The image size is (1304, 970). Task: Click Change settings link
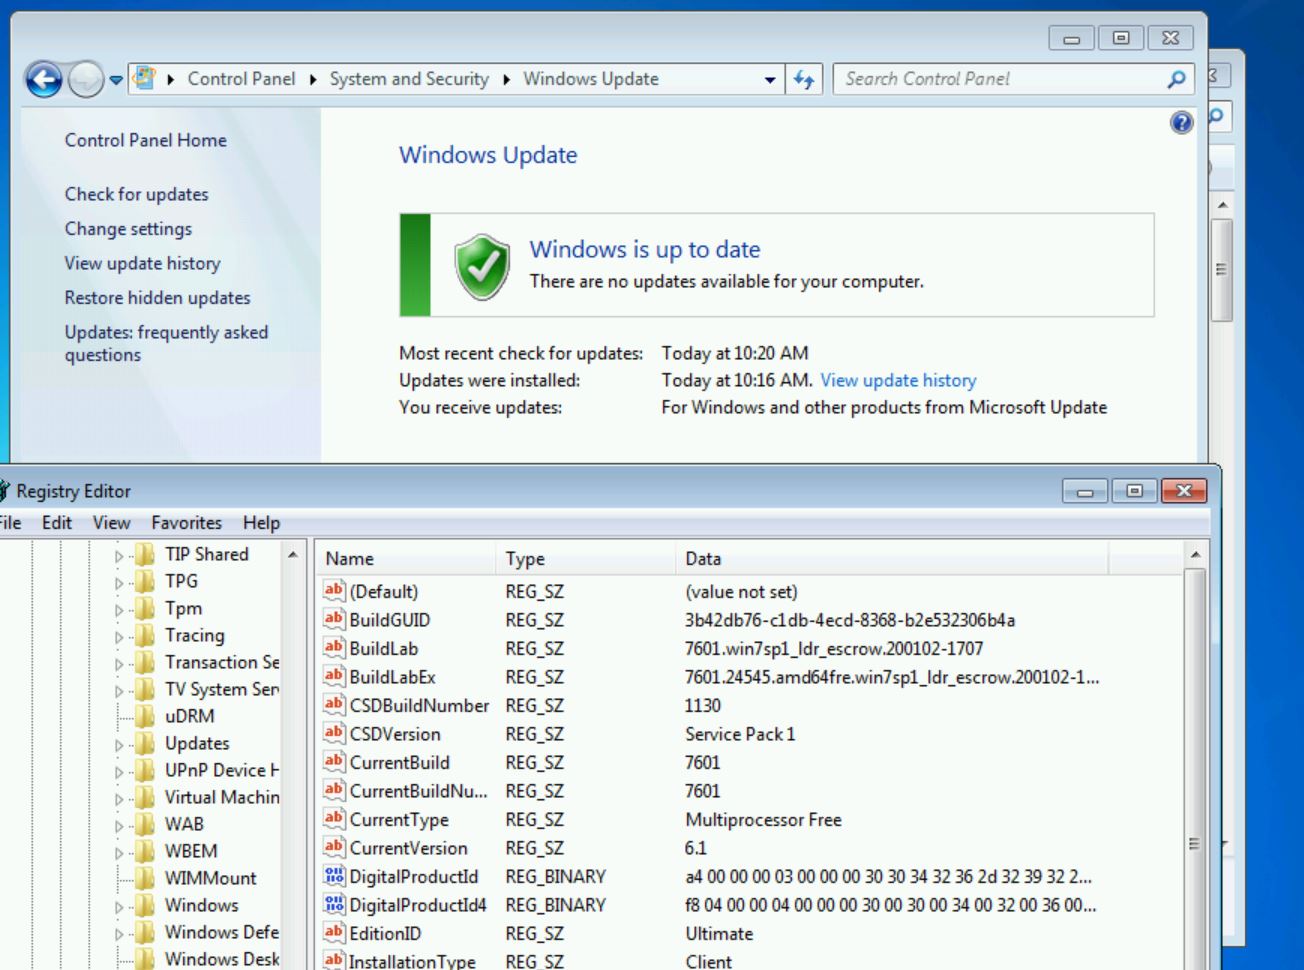coord(128,228)
